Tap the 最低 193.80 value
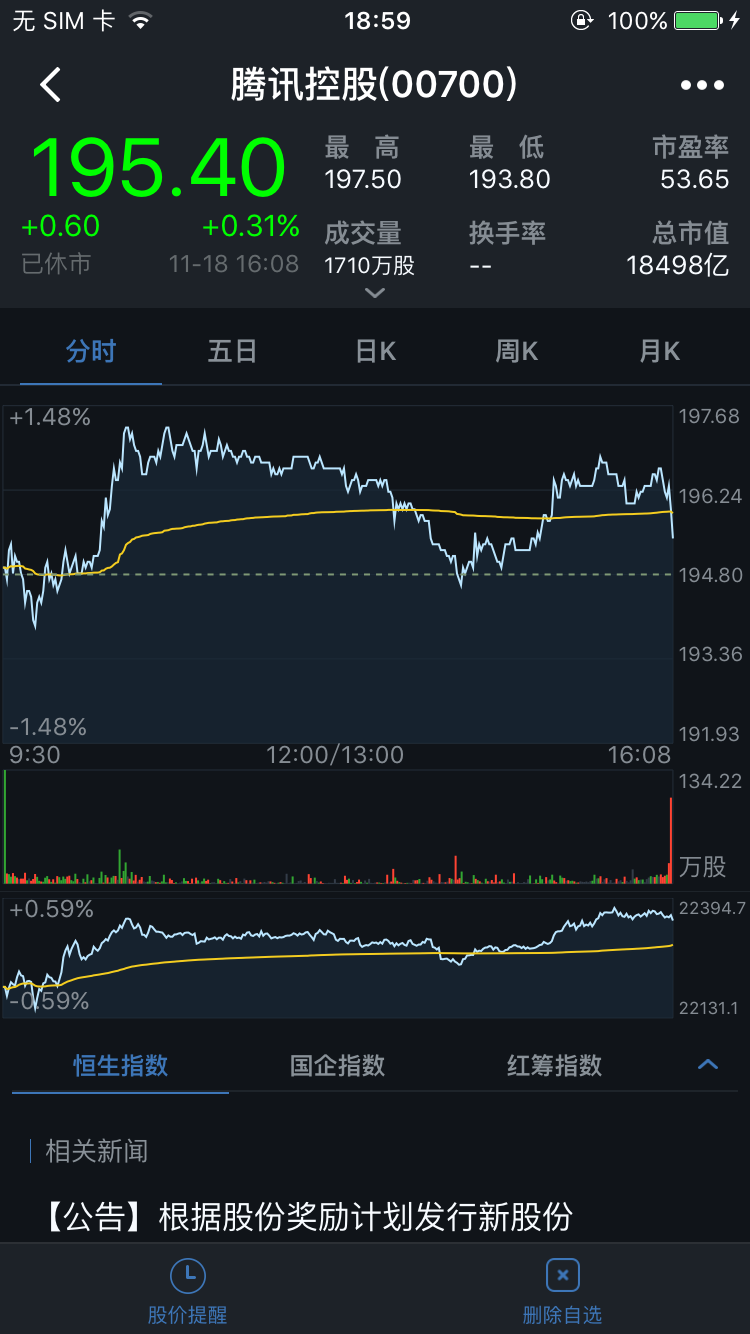This screenshot has height=1334, width=750. (x=510, y=179)
